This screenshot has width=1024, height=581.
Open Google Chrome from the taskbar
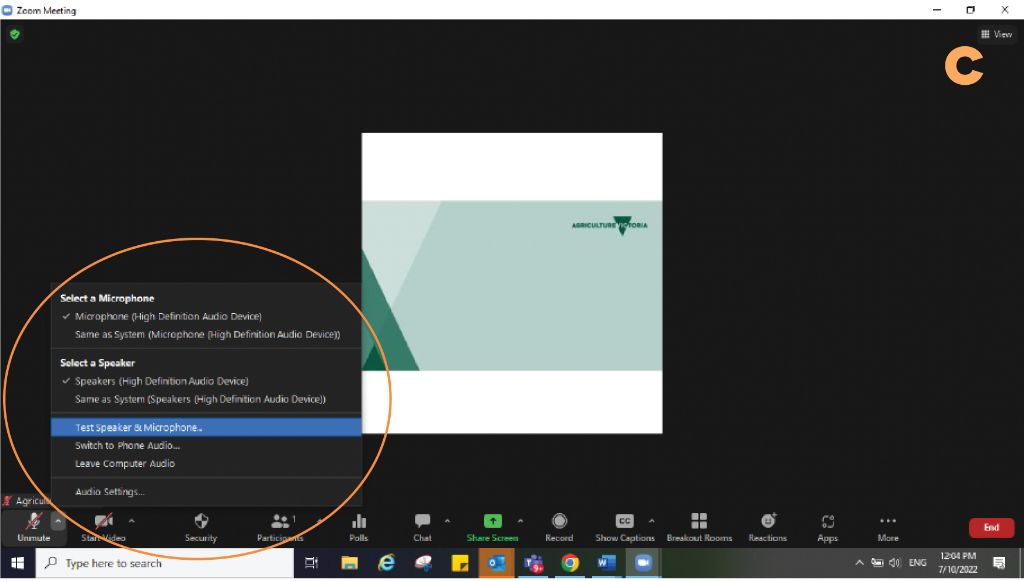tap(570, 563)
